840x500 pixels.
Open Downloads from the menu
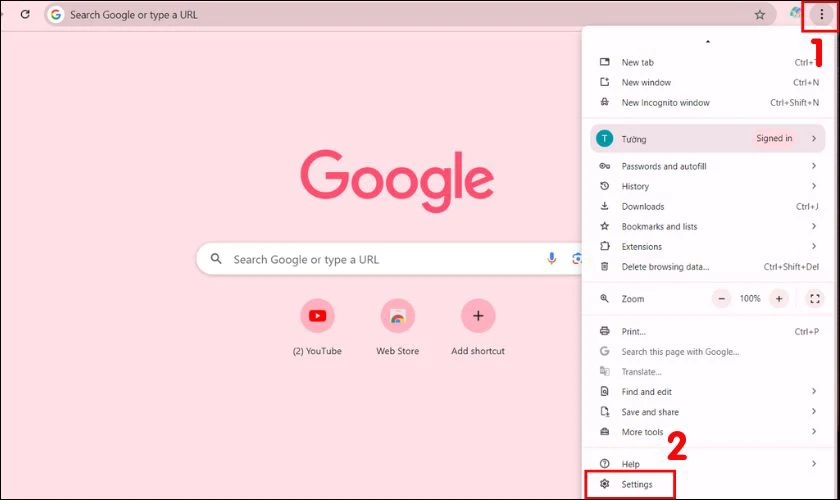708,206
